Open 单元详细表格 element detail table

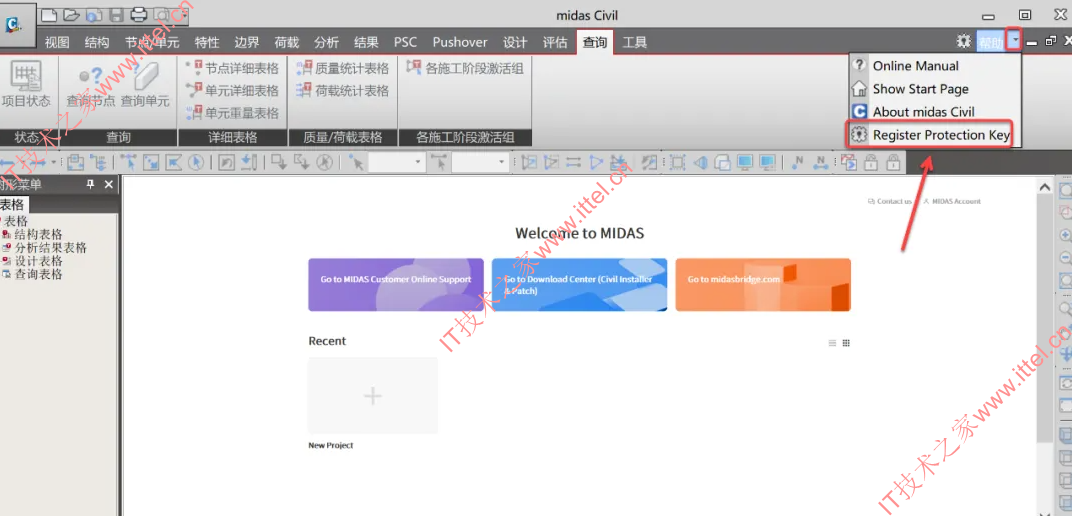(x=232, y=90)
